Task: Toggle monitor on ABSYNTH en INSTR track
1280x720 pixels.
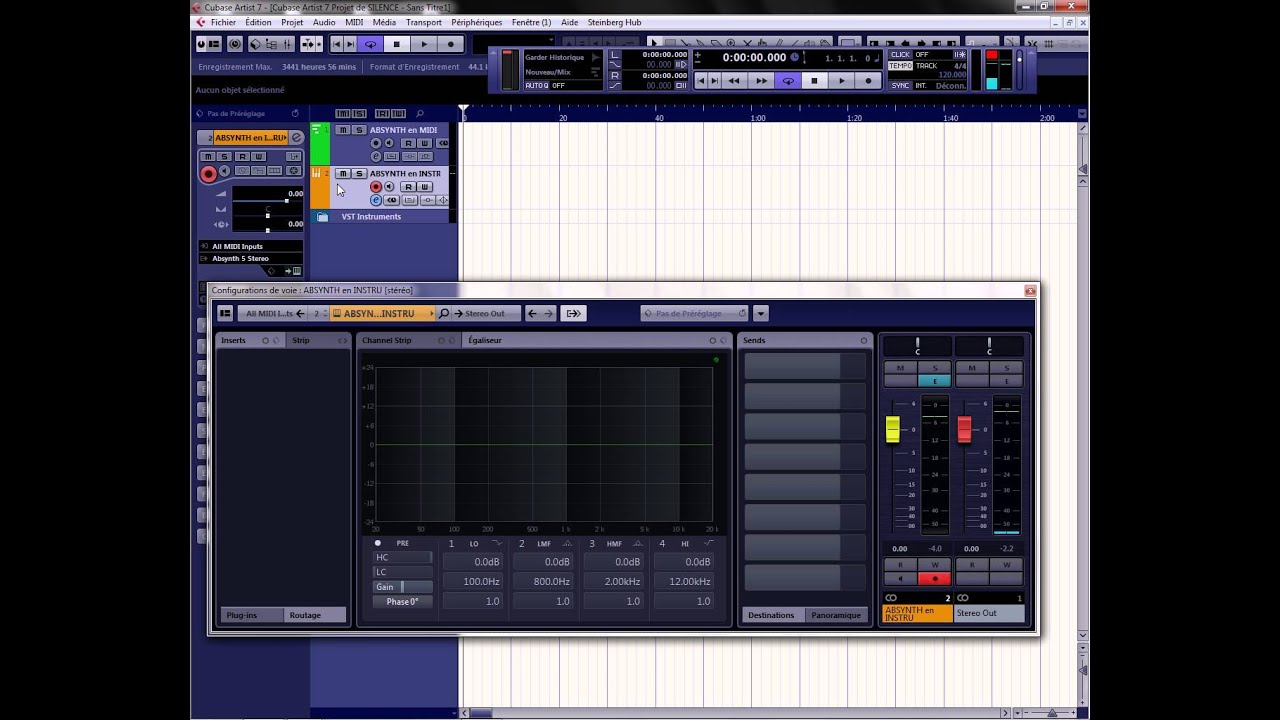Action: pos(389,187)
